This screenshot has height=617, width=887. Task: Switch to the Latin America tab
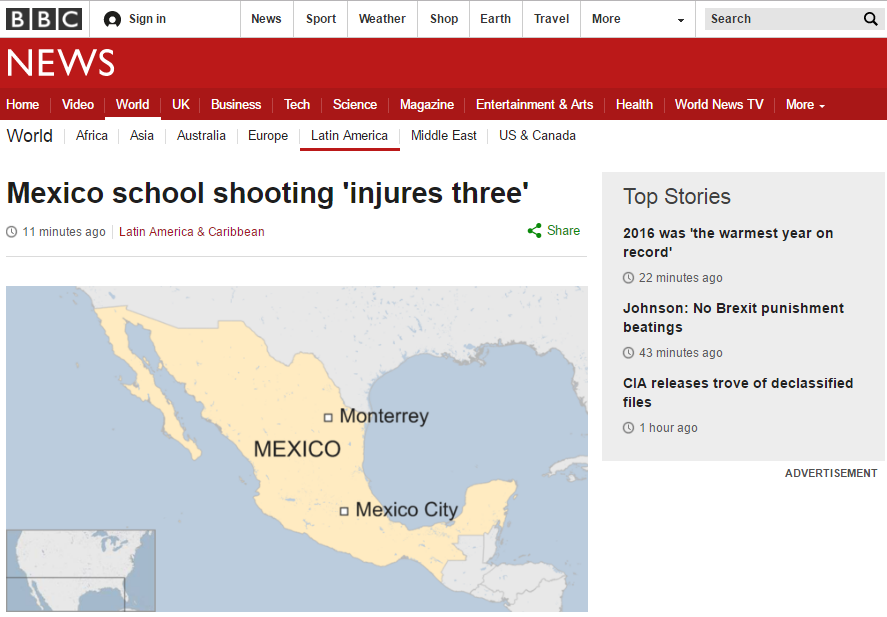pos(349,135)
